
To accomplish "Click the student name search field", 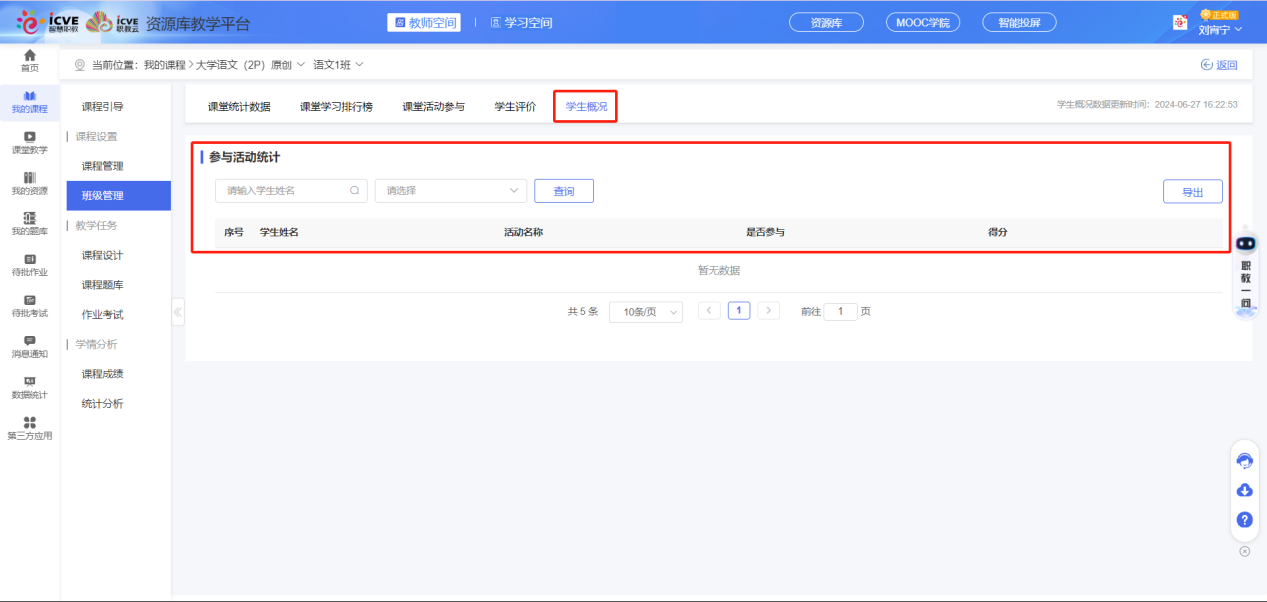I will pyautogui.click(x=285, y=191).
